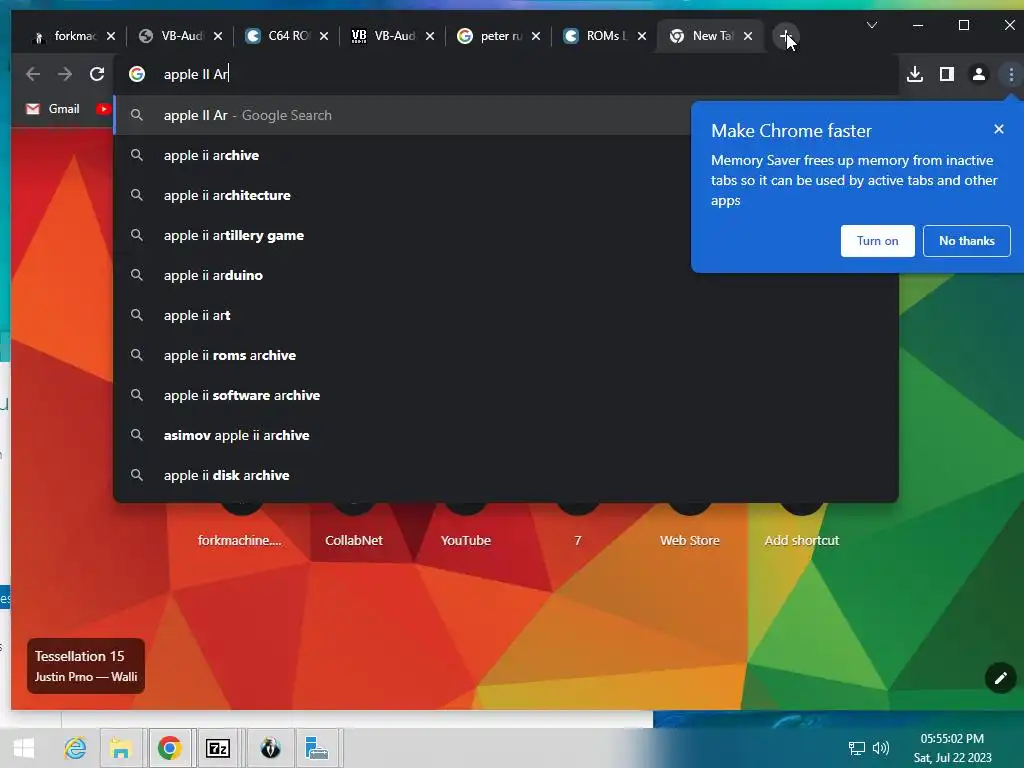The image size is (1024, 768).
Task: Close the forkmac tab
Action: [111, 36]
